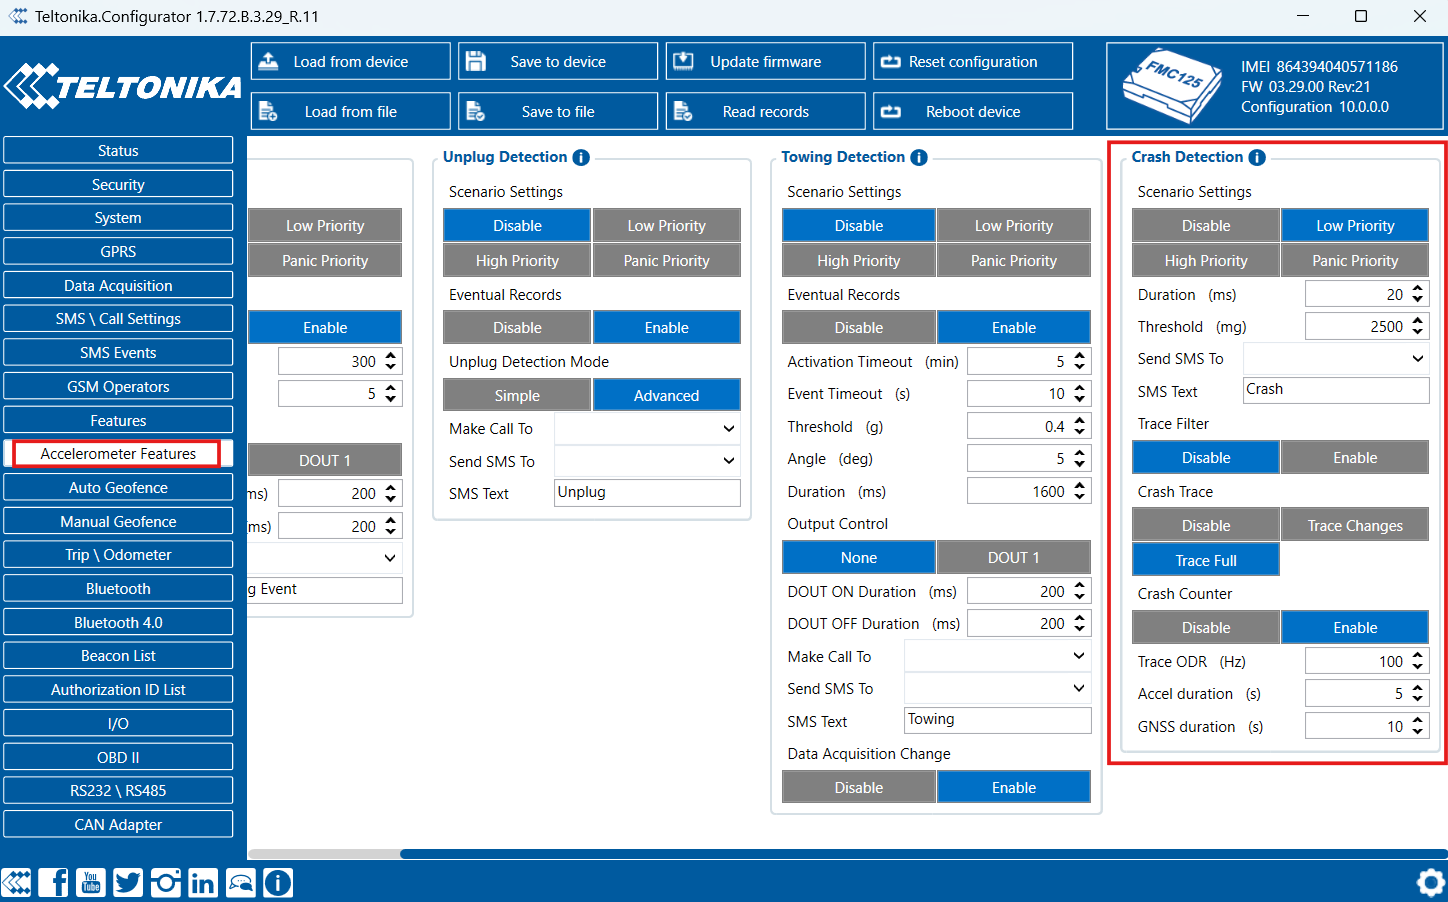Image resolution: width=1448 pixels, height=902 pixels.
Task: Click the Unplug SMS Text field
Action: click(648, 492)
